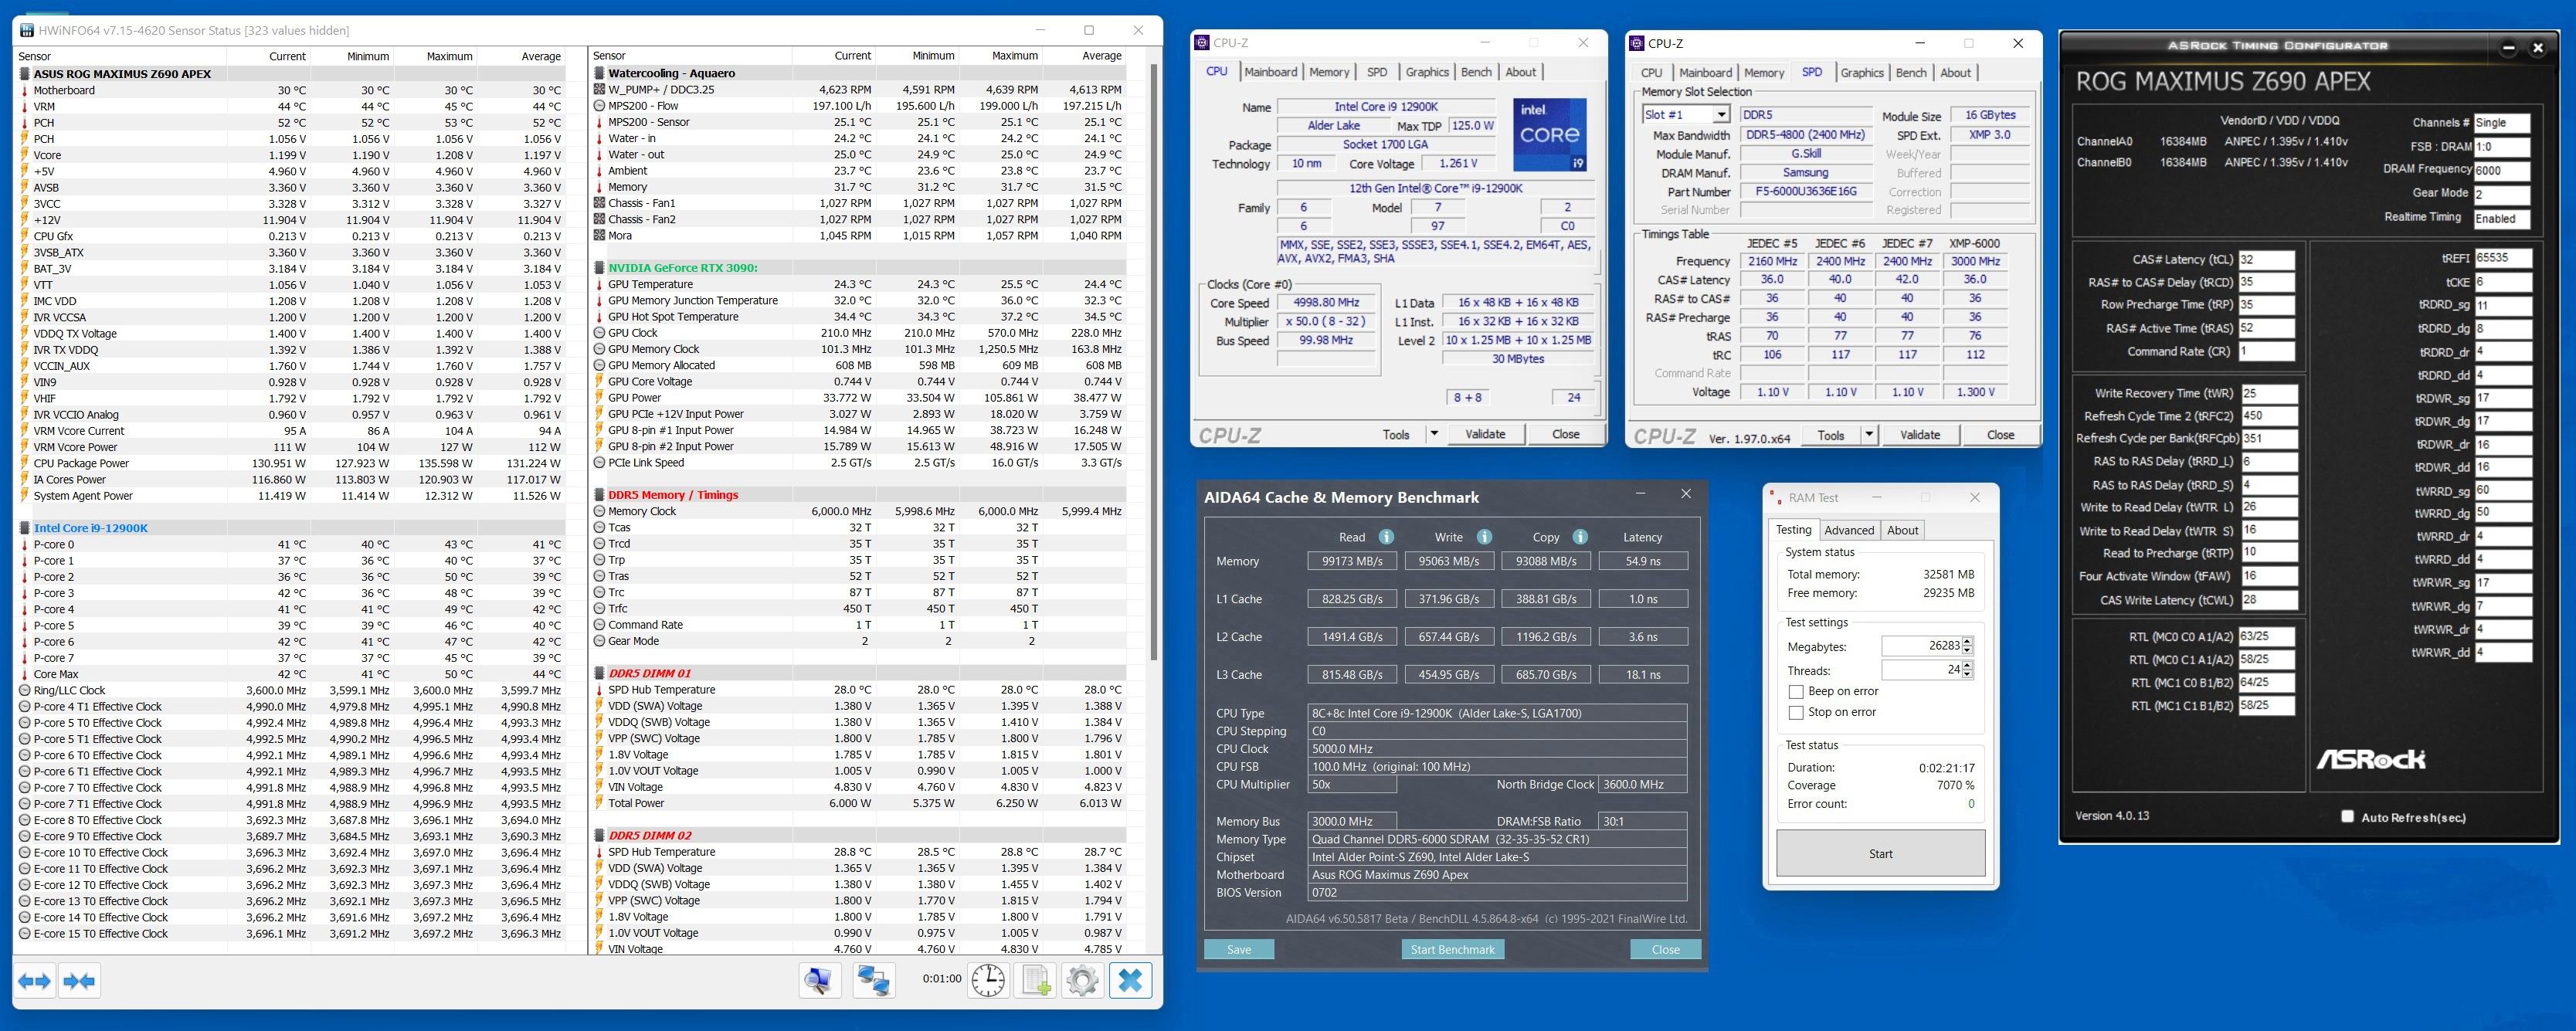
Task: Reset the timer using the clock icon
Action: [x=988, y=981]
